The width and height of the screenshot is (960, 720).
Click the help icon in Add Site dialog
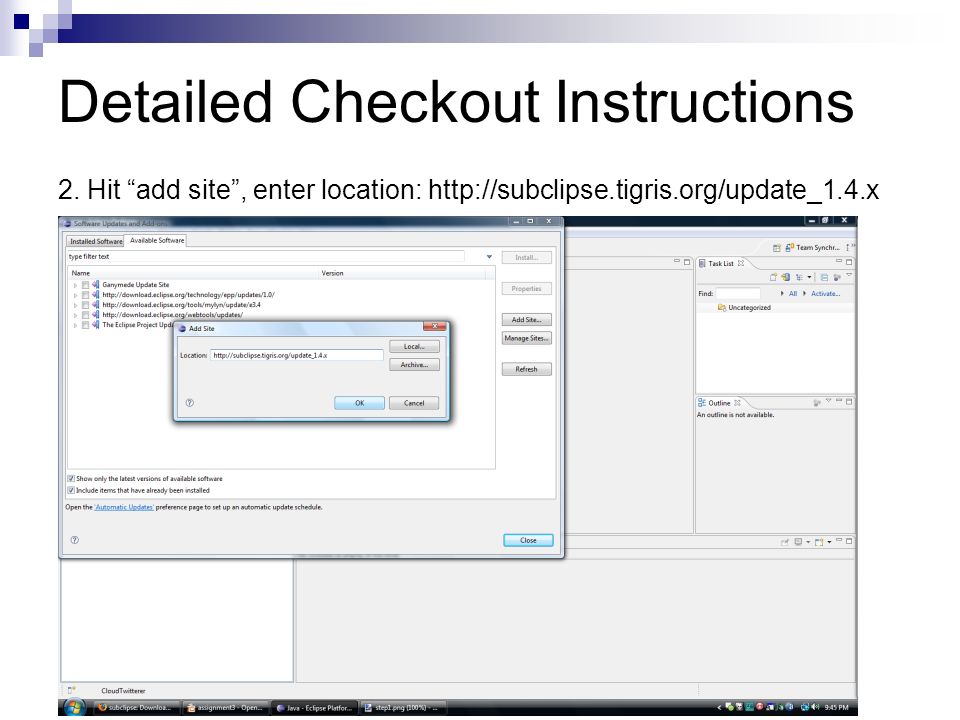pyautogui.click(x=190, y=403)
